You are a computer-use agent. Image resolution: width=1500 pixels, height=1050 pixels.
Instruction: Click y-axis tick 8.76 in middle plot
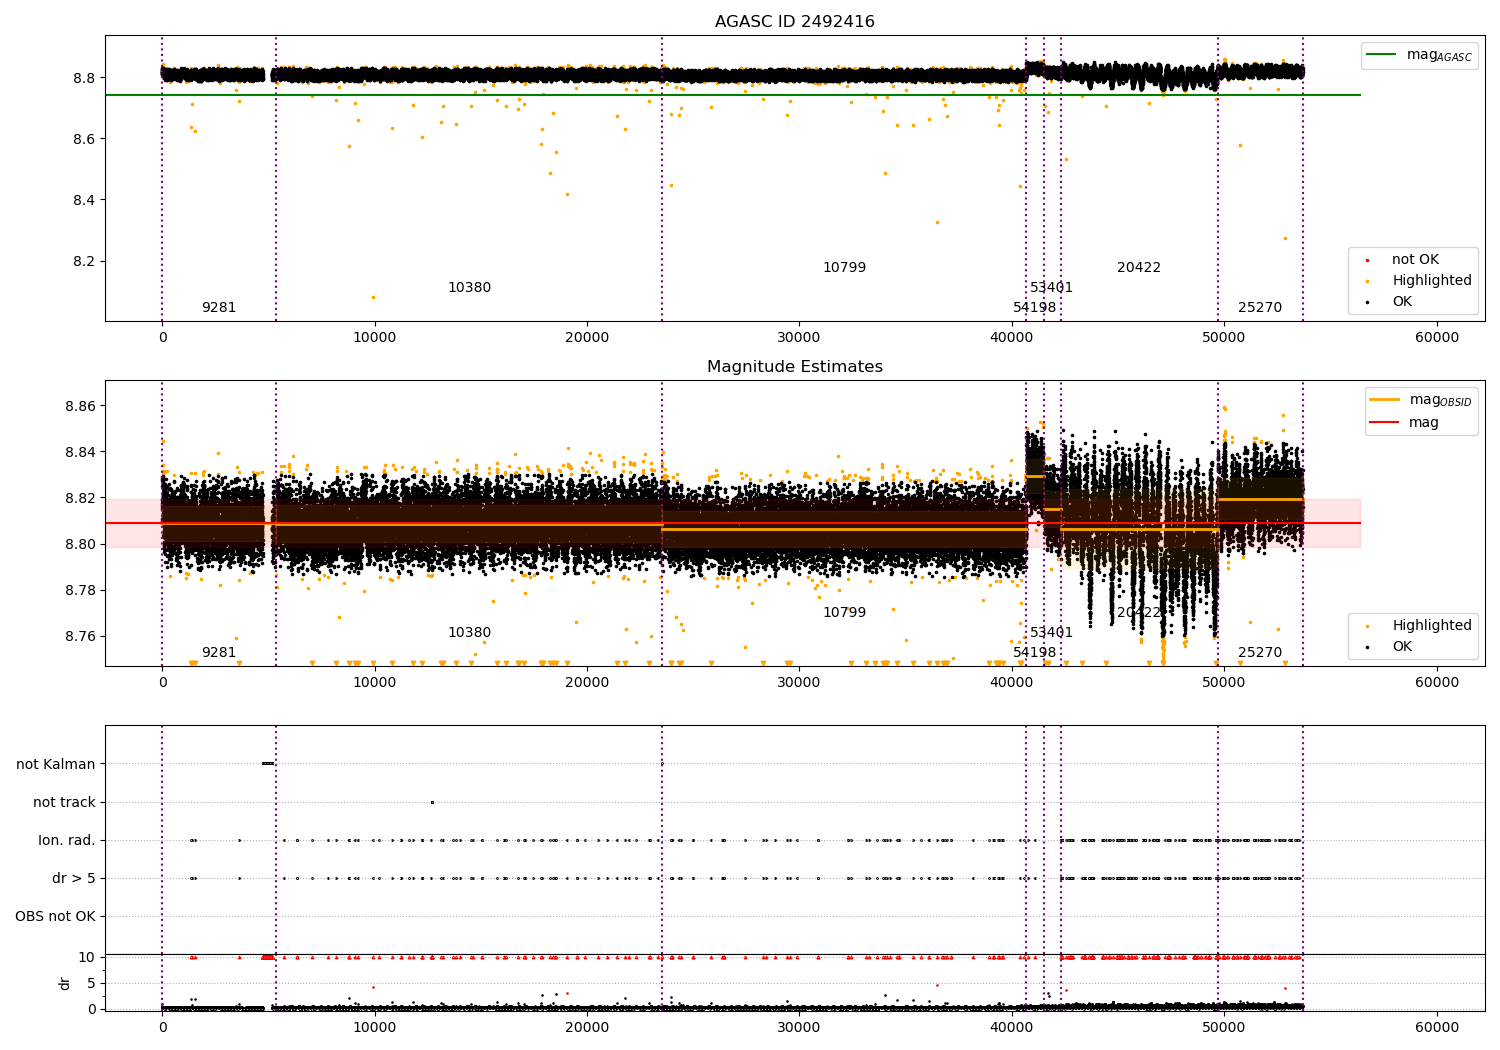click(80, 636)
